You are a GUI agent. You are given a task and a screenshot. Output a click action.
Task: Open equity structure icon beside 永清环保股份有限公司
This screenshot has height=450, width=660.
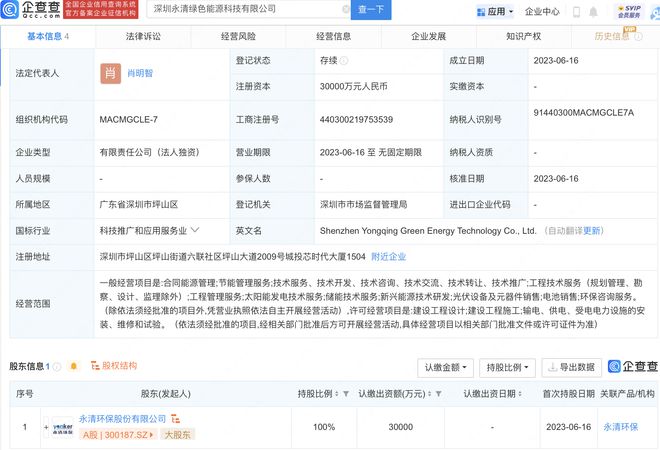pos(175,419)
